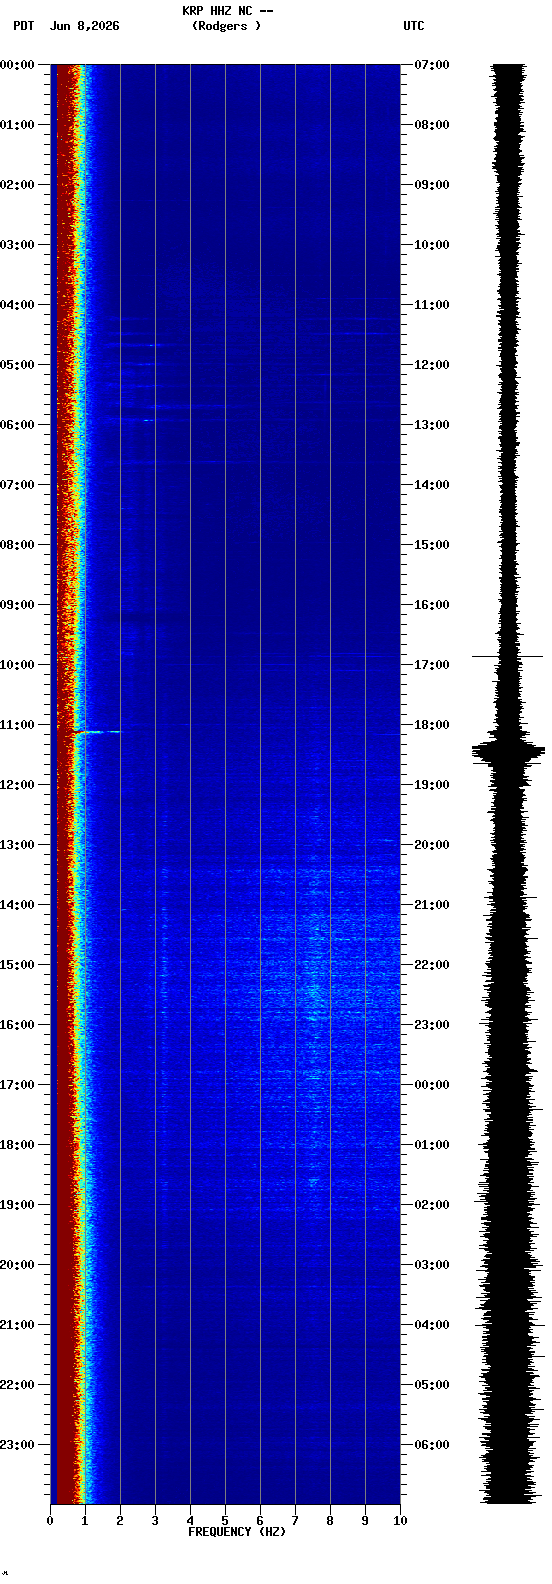Pick the UTC 12:00 label on right axis
This screenshot has width=552, height=1584.
[431, 365]
